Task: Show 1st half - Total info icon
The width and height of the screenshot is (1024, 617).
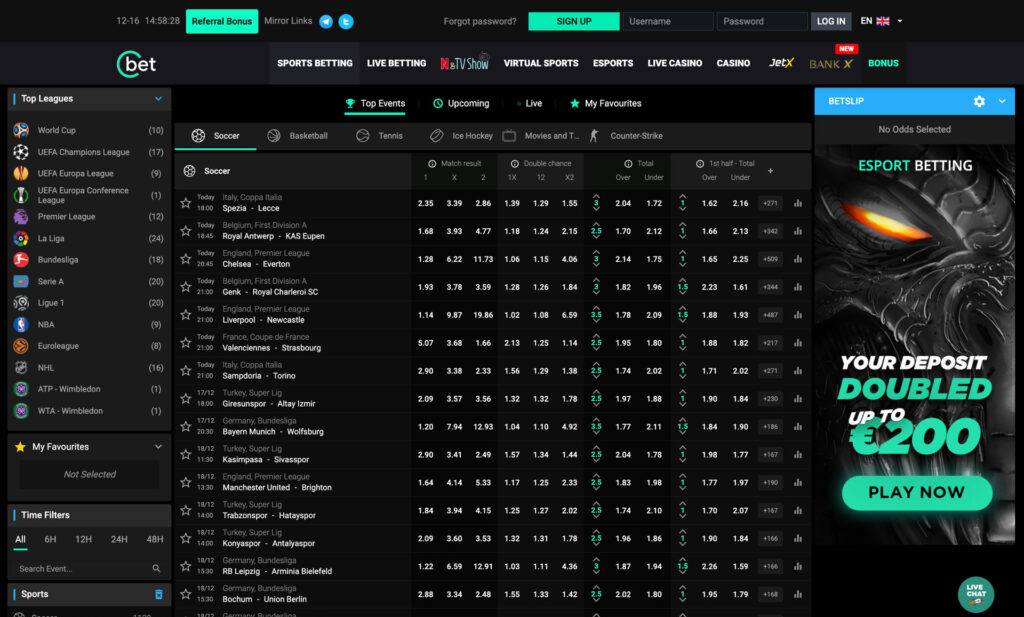Action: click(x=699, y=164)
